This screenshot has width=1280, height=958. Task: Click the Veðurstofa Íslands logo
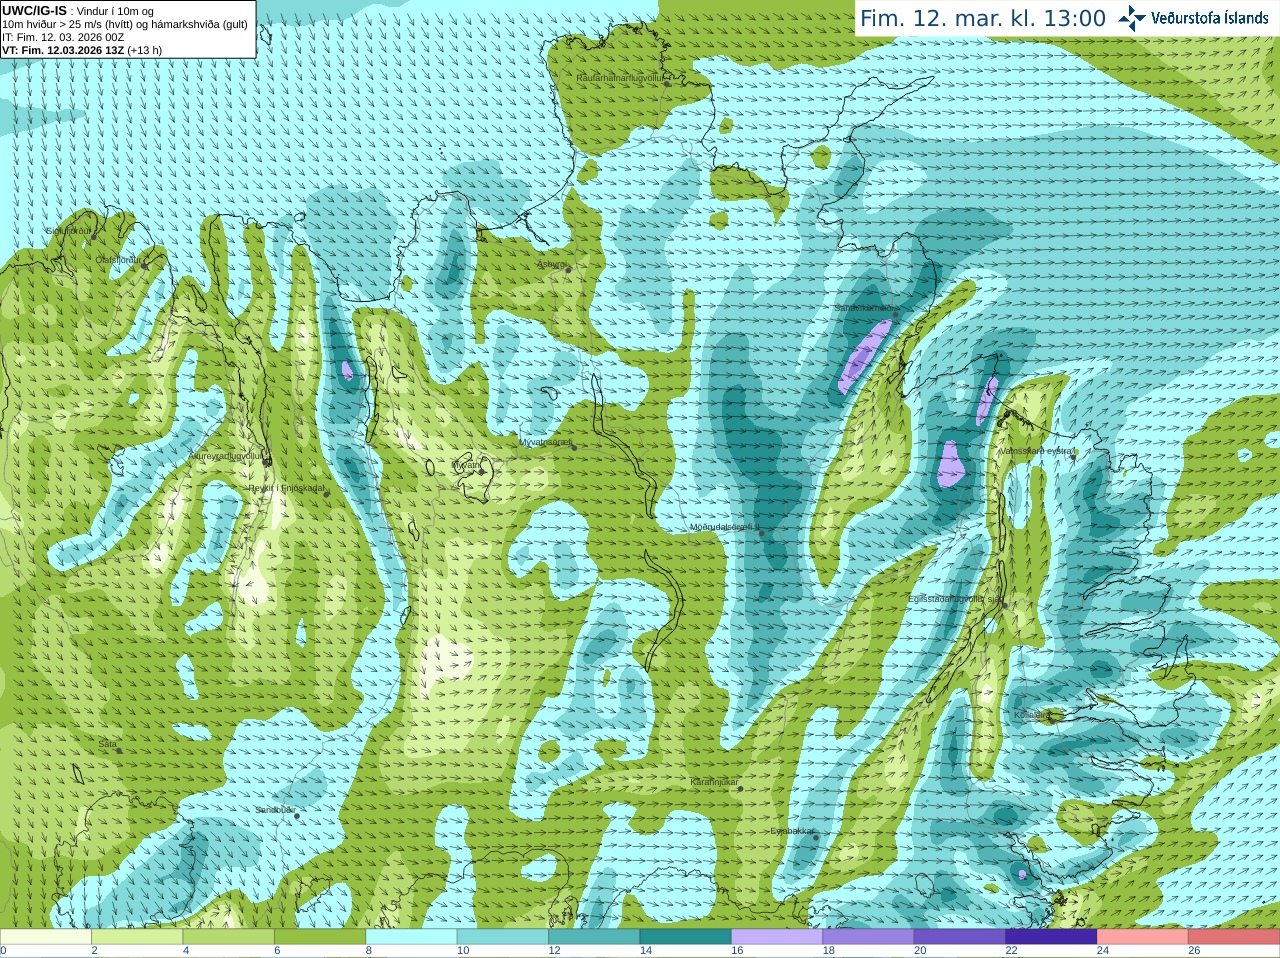click(x=1193, y=17)
